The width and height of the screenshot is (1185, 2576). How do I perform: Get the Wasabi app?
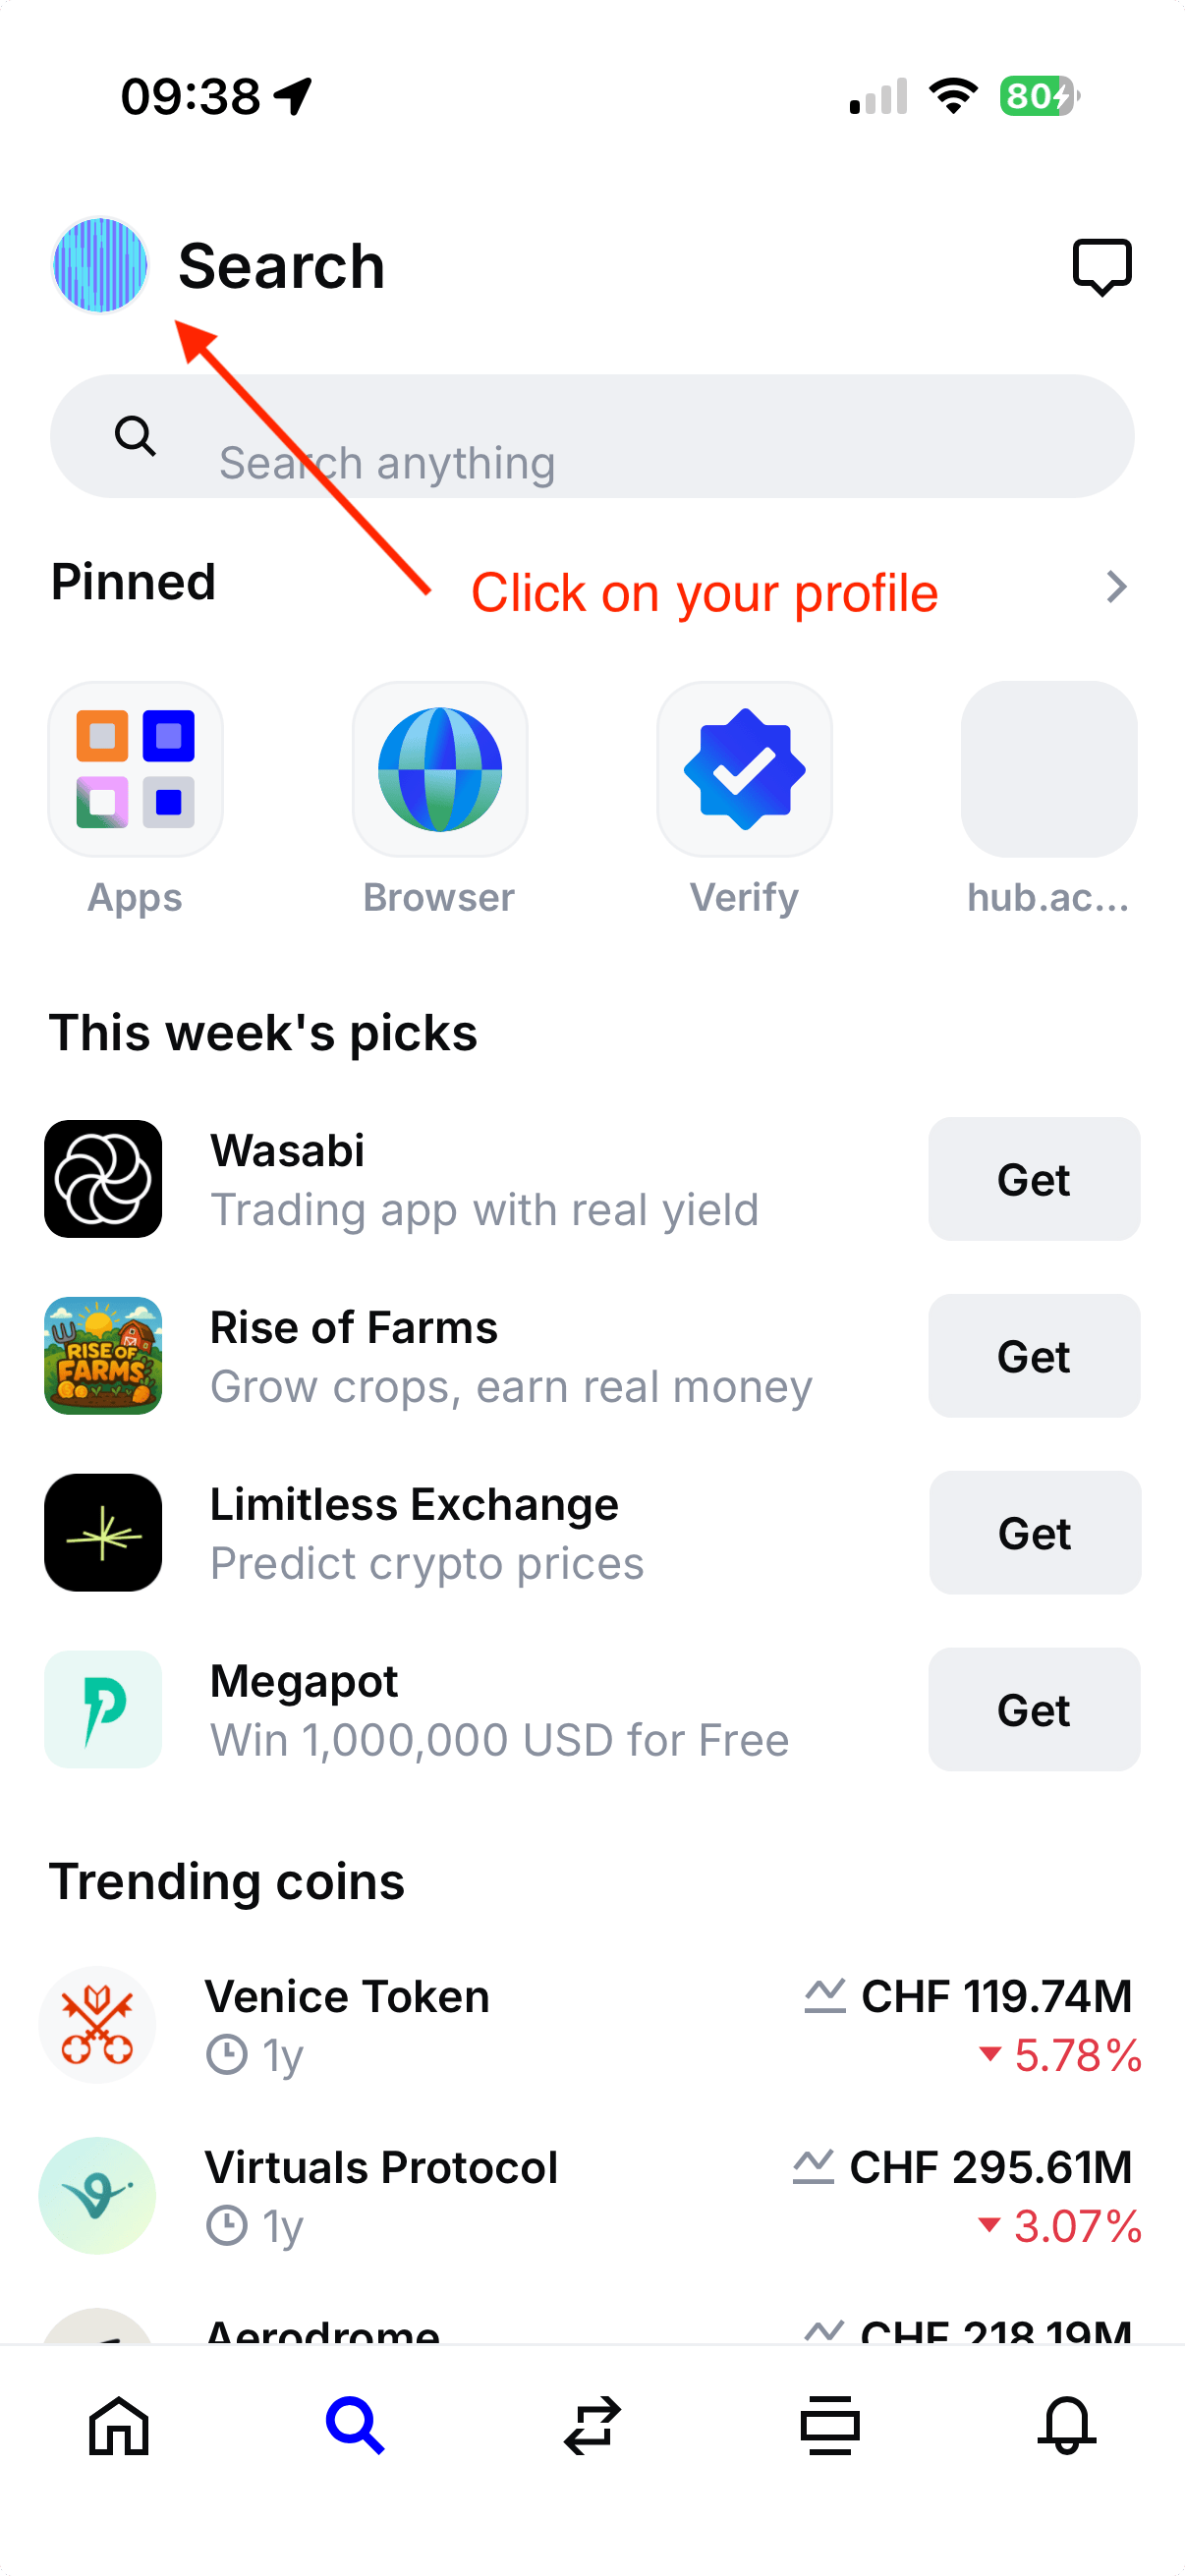pos(1033,1180)
